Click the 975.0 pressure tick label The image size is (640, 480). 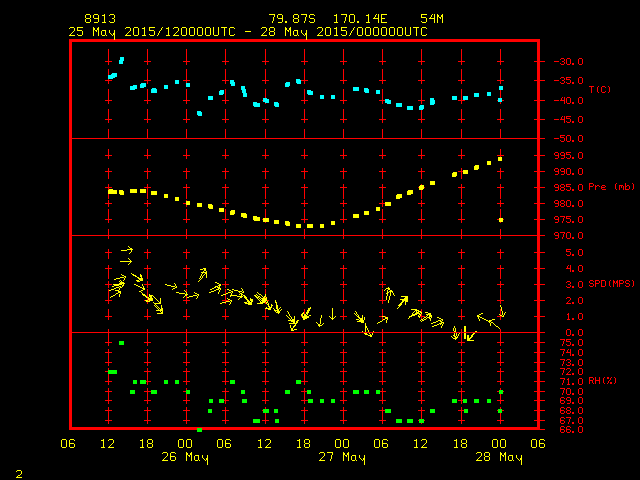[x=569, y=220]
